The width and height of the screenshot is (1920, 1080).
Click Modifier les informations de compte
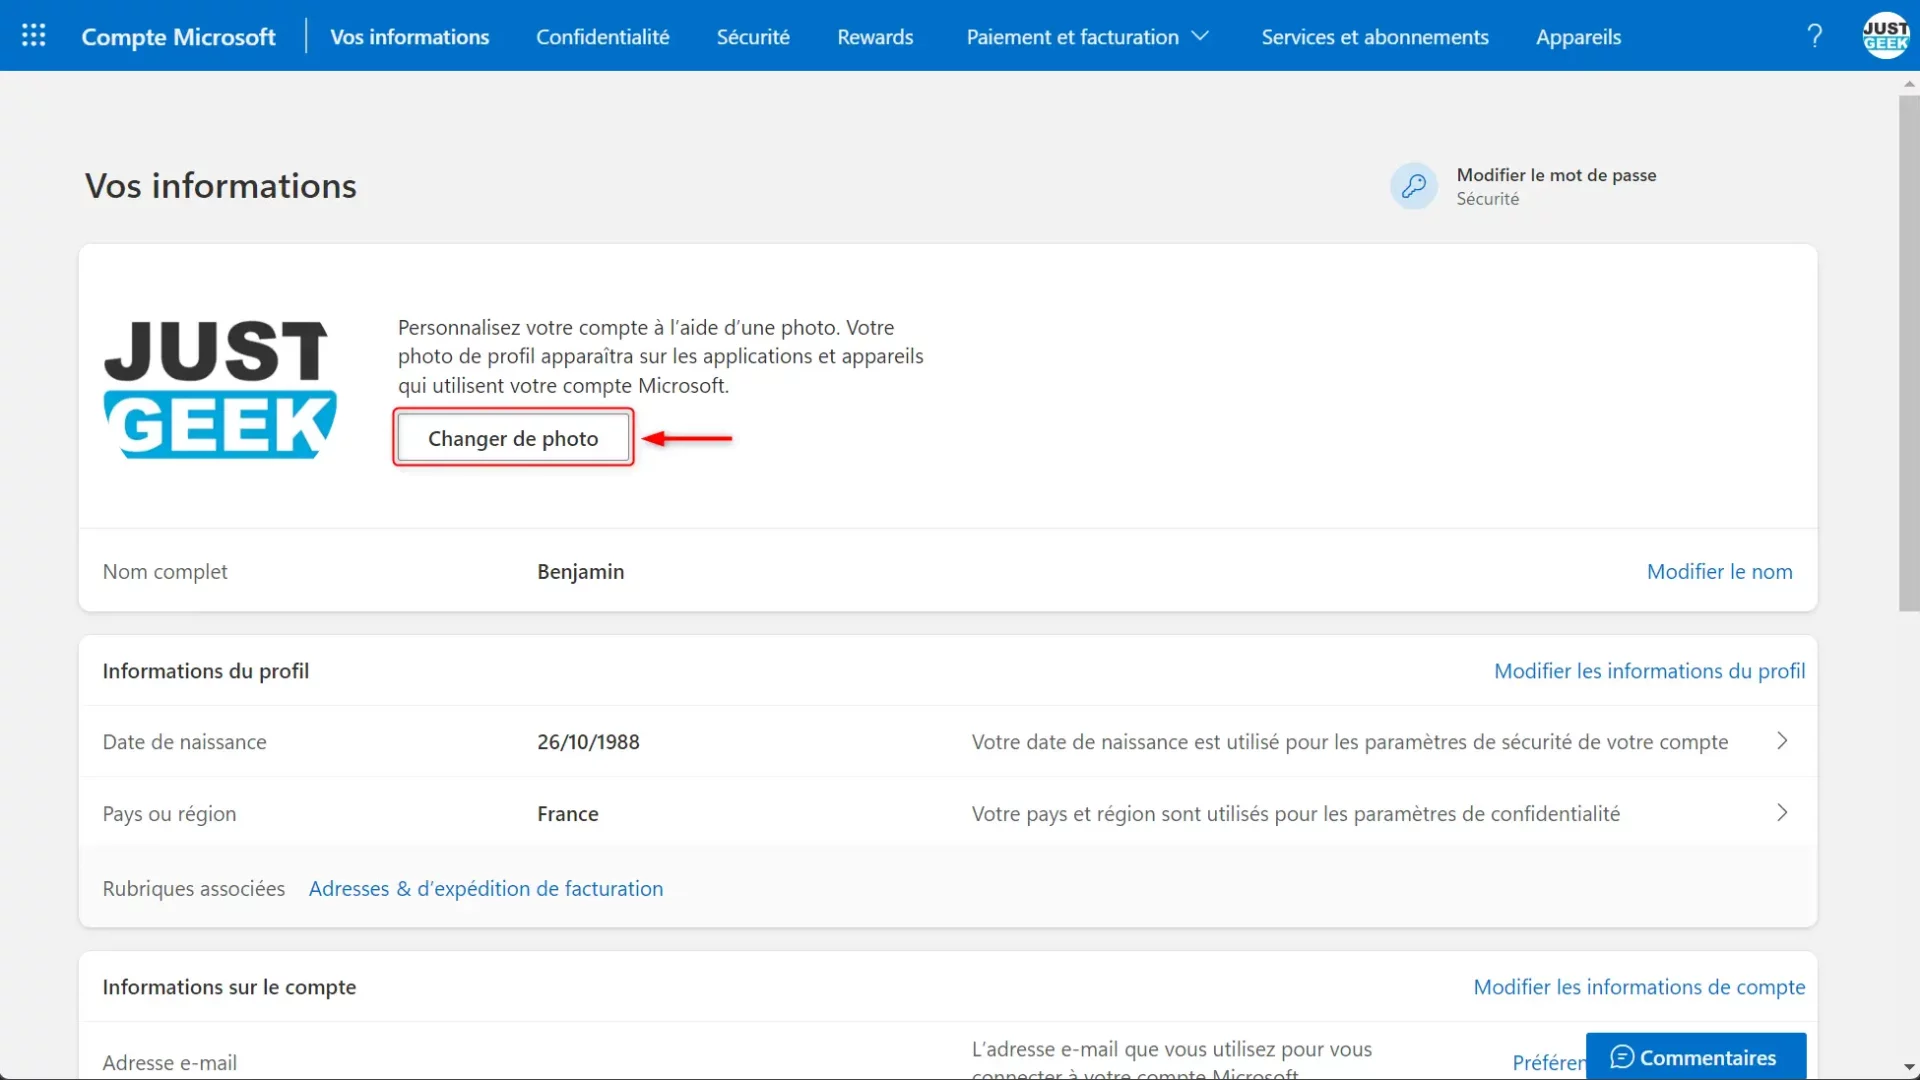click(x=1639, y=987)
